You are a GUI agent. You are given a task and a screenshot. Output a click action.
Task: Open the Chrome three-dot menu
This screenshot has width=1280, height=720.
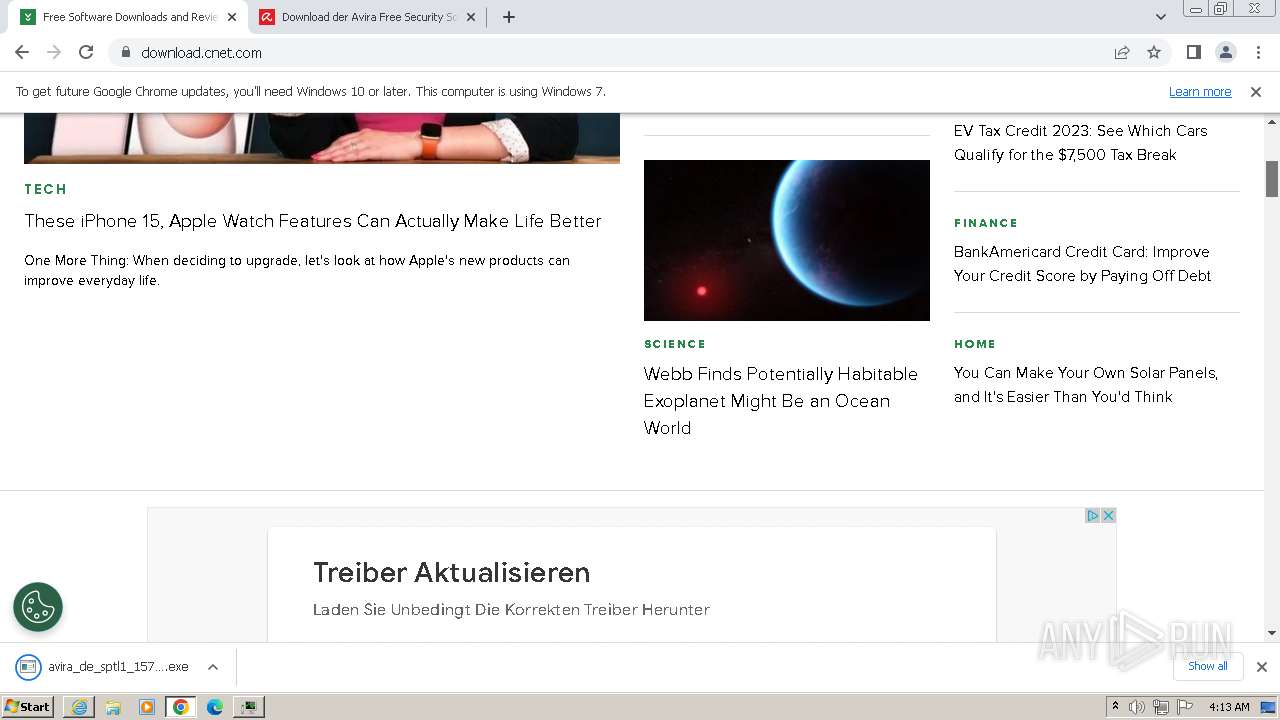pyautogui.click(x=1258, y=52)
